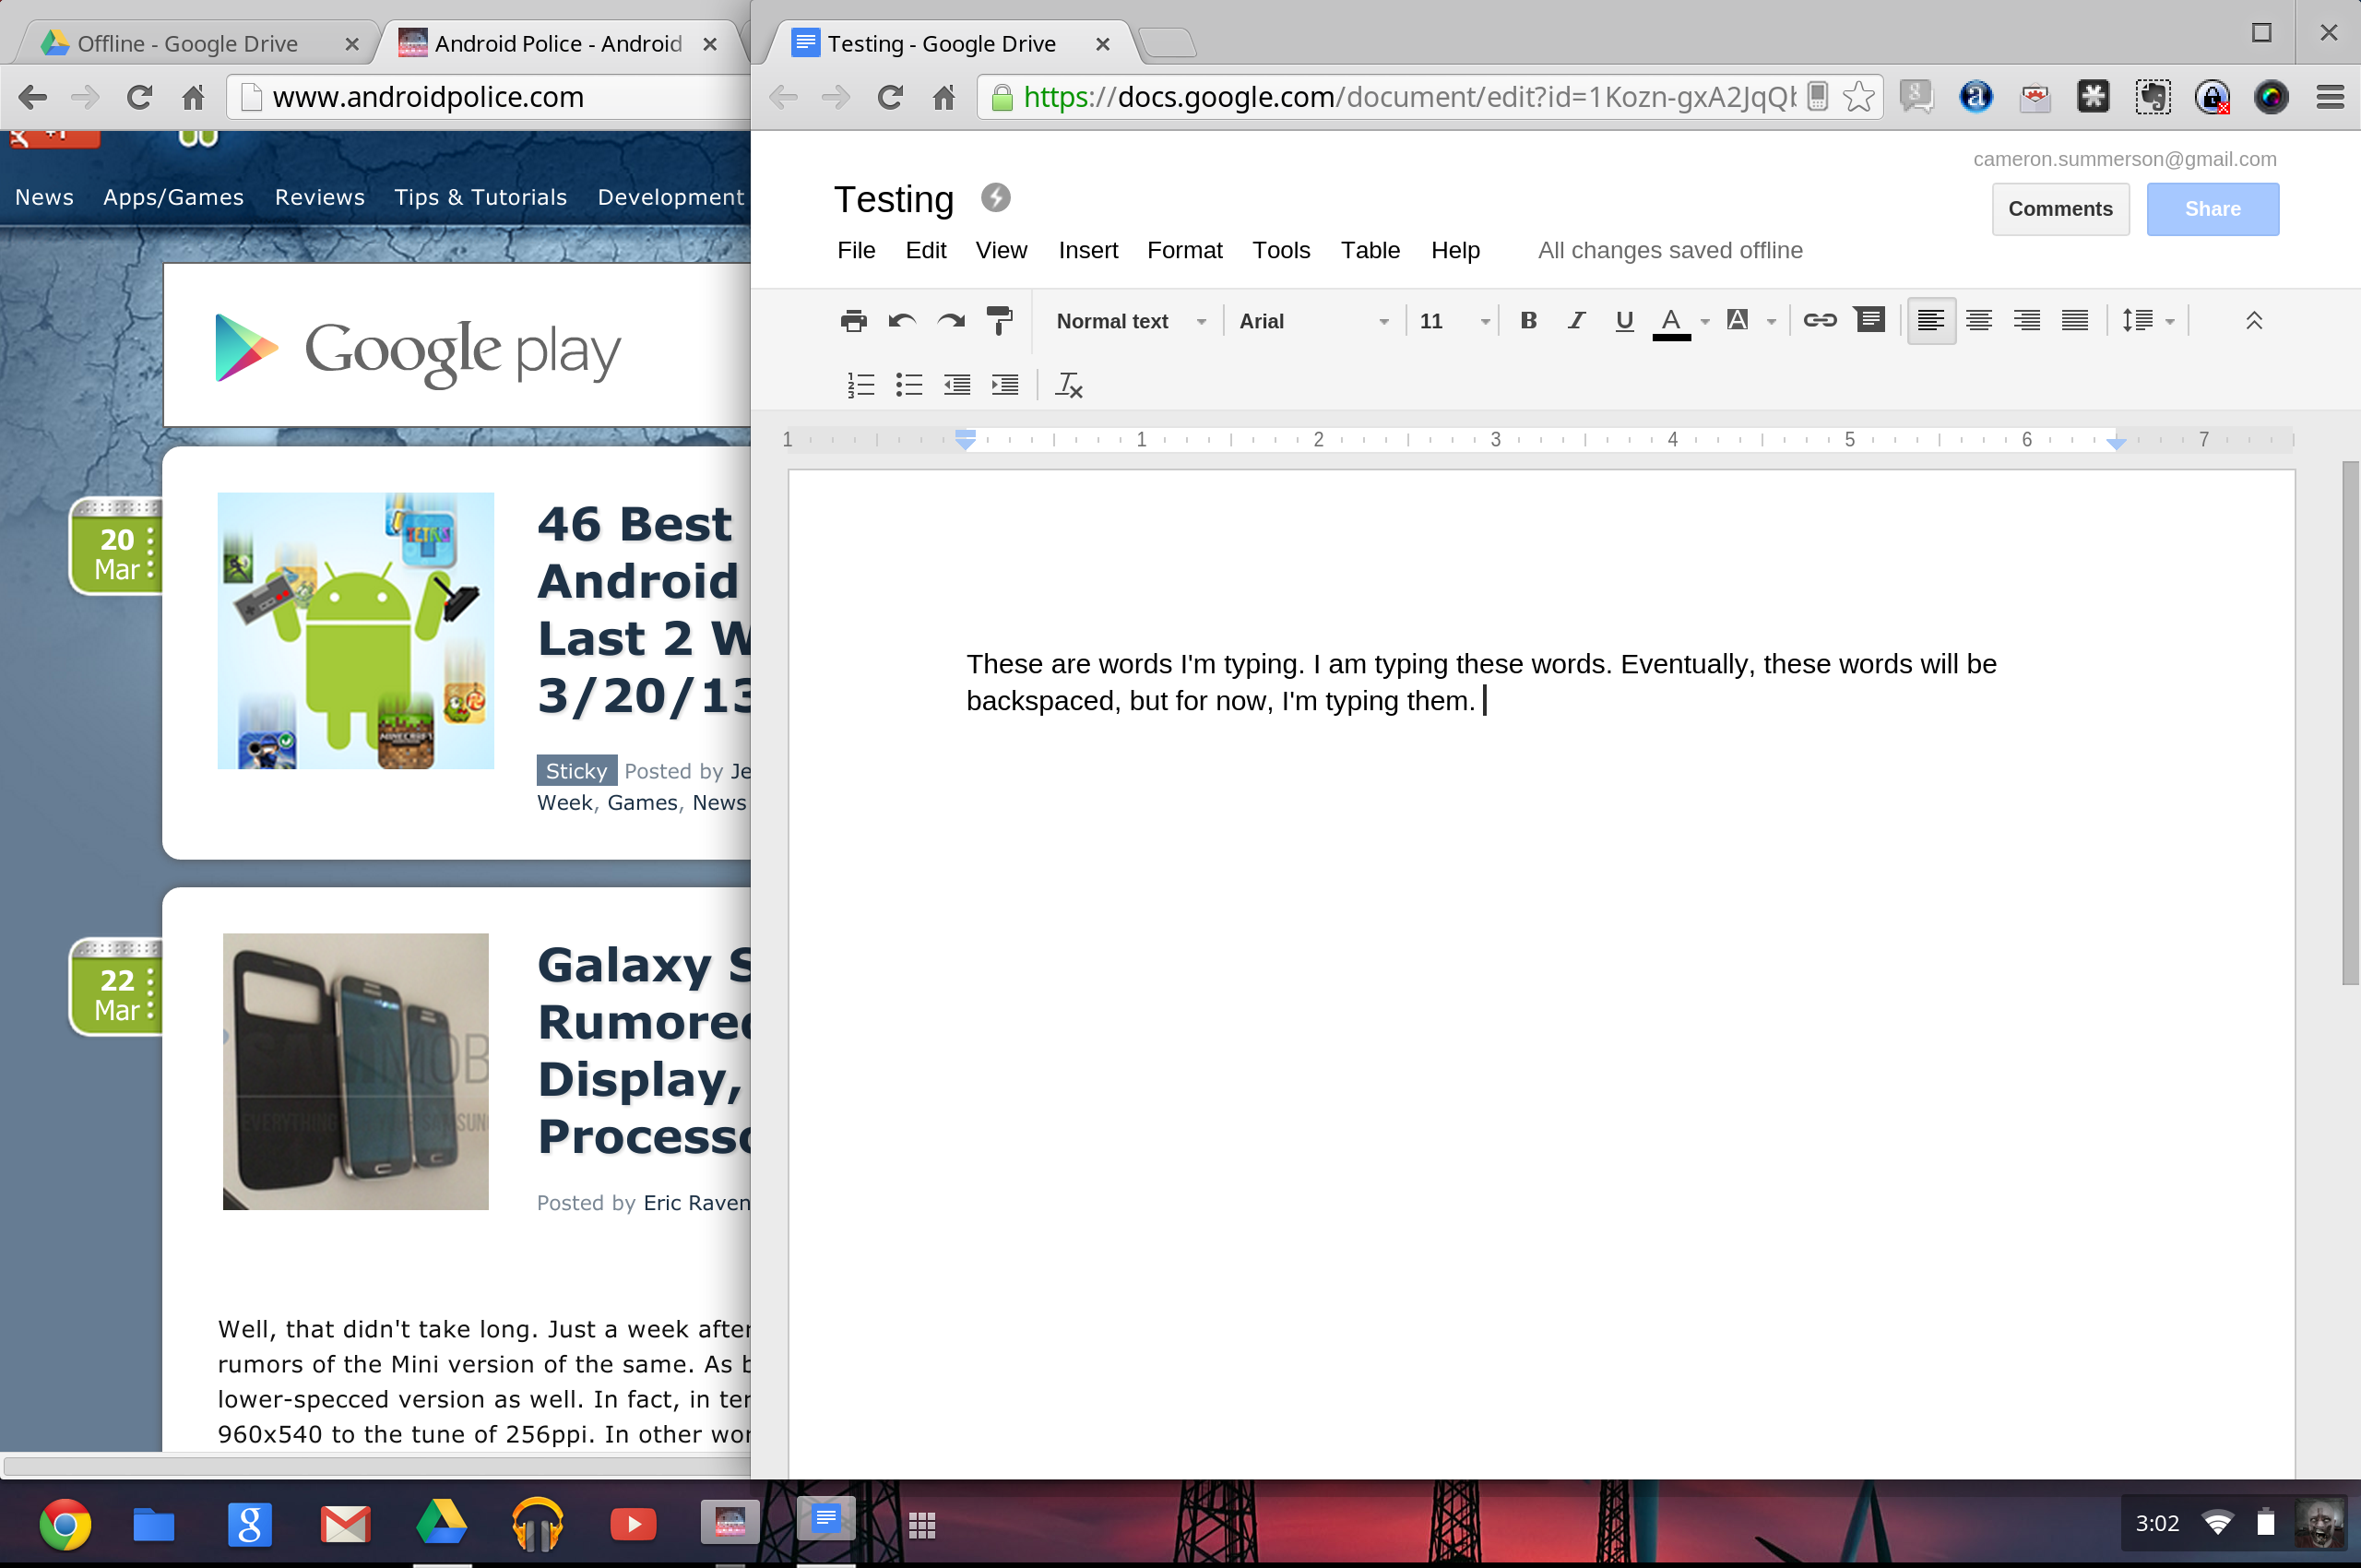Image resolution: width=2361 pixels, height=1568 pixels.
Task: Open Gmail from the shelf
Action: pos(345,1524)
